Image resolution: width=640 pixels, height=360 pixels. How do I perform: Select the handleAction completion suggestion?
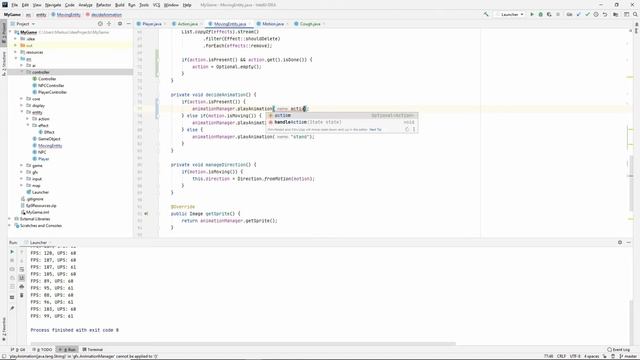tap(342, 122)
